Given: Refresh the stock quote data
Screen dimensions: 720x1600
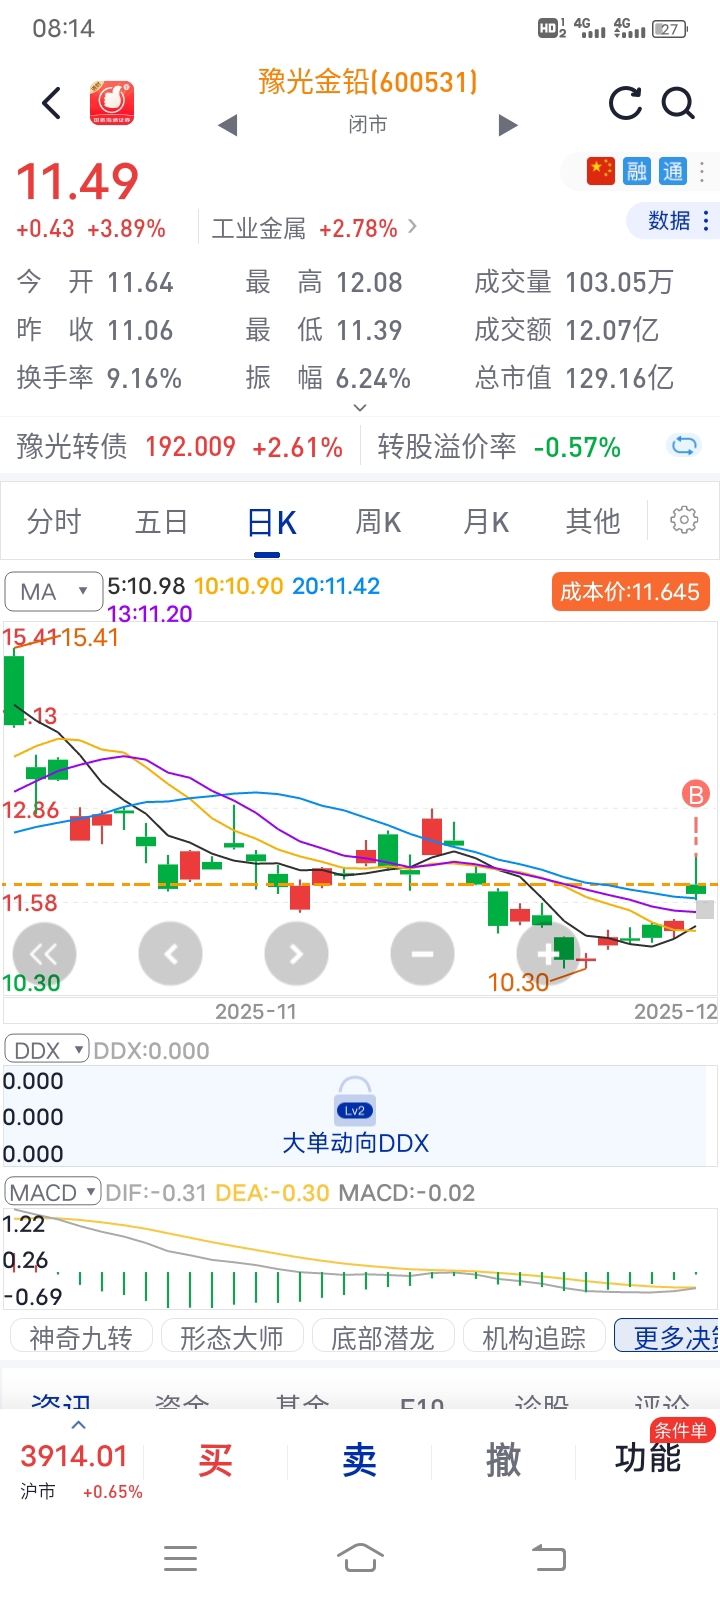Looking at the screenshot, I should [626, 103].
